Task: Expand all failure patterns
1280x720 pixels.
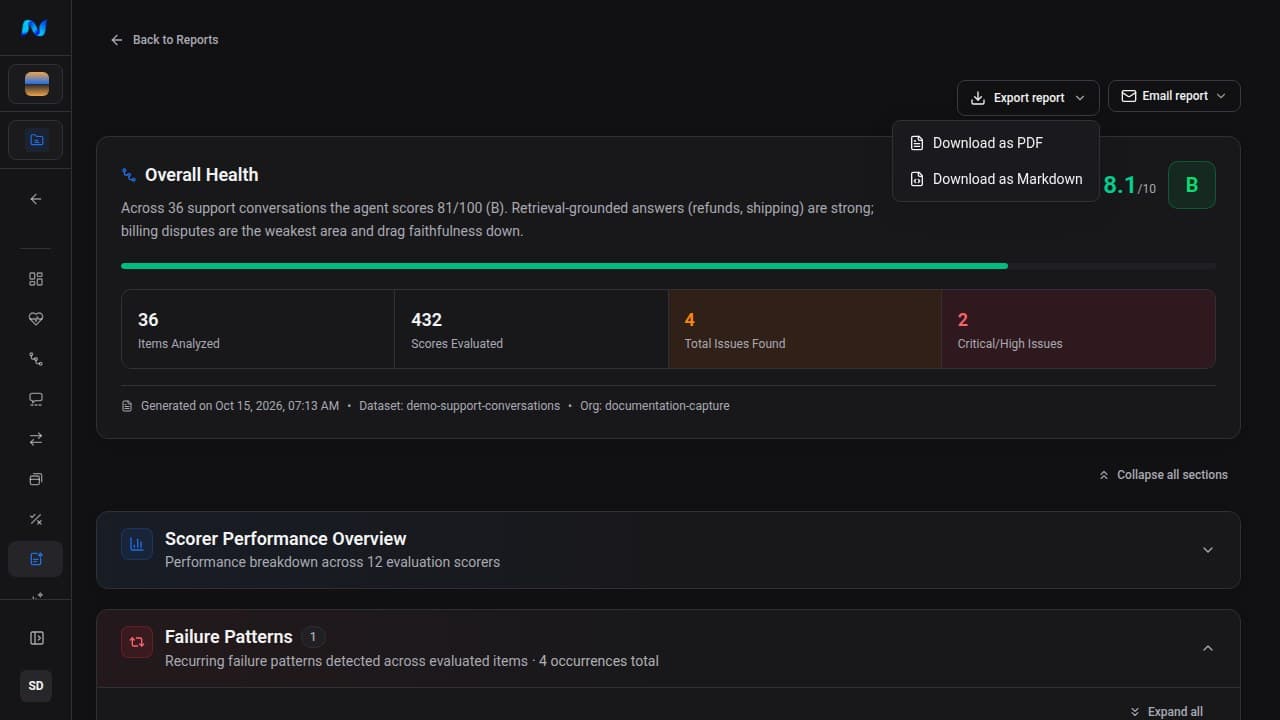Action: [1166, 712]
